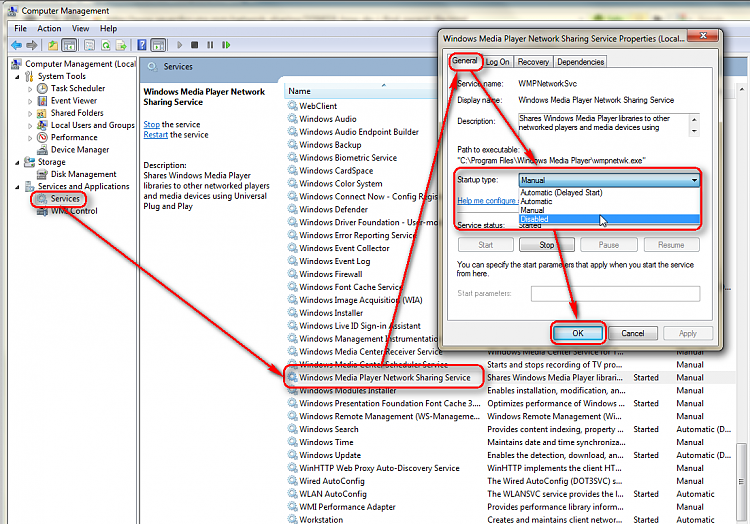Click the Properties toolbar icon
This screenshot has width=750, height=524.
tap(89, 45)
